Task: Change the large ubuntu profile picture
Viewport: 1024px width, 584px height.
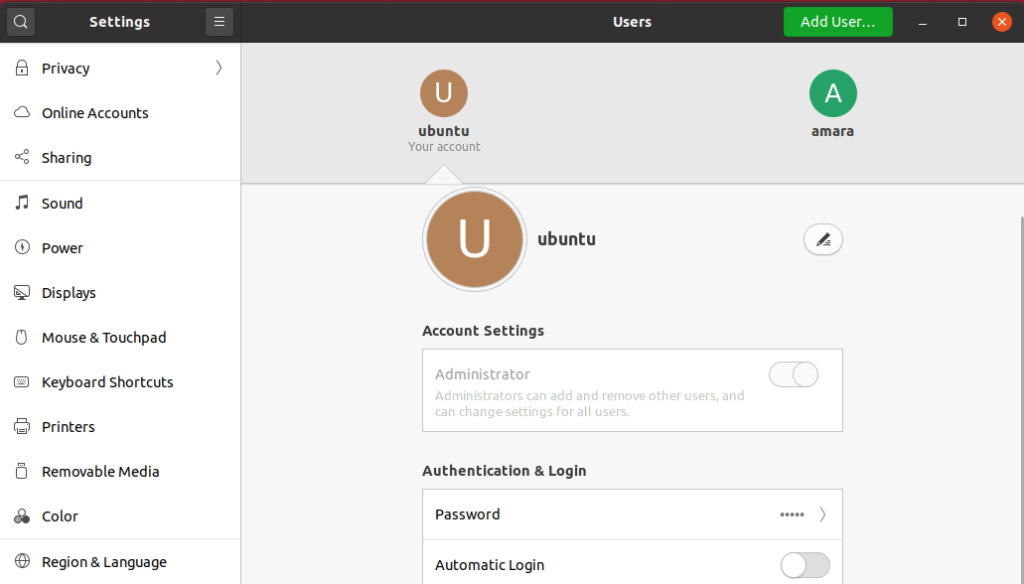Action: pyautogui.click(x=474, y=239)
